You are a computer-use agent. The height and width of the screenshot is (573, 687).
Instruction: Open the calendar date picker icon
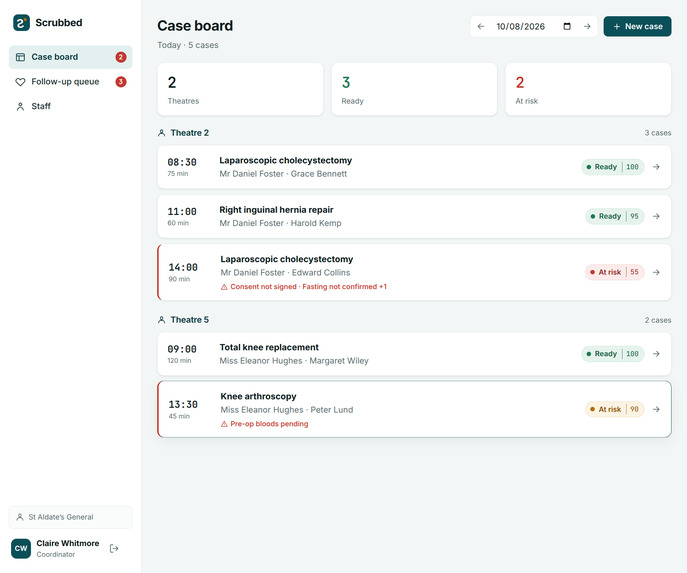pos(567,26)
